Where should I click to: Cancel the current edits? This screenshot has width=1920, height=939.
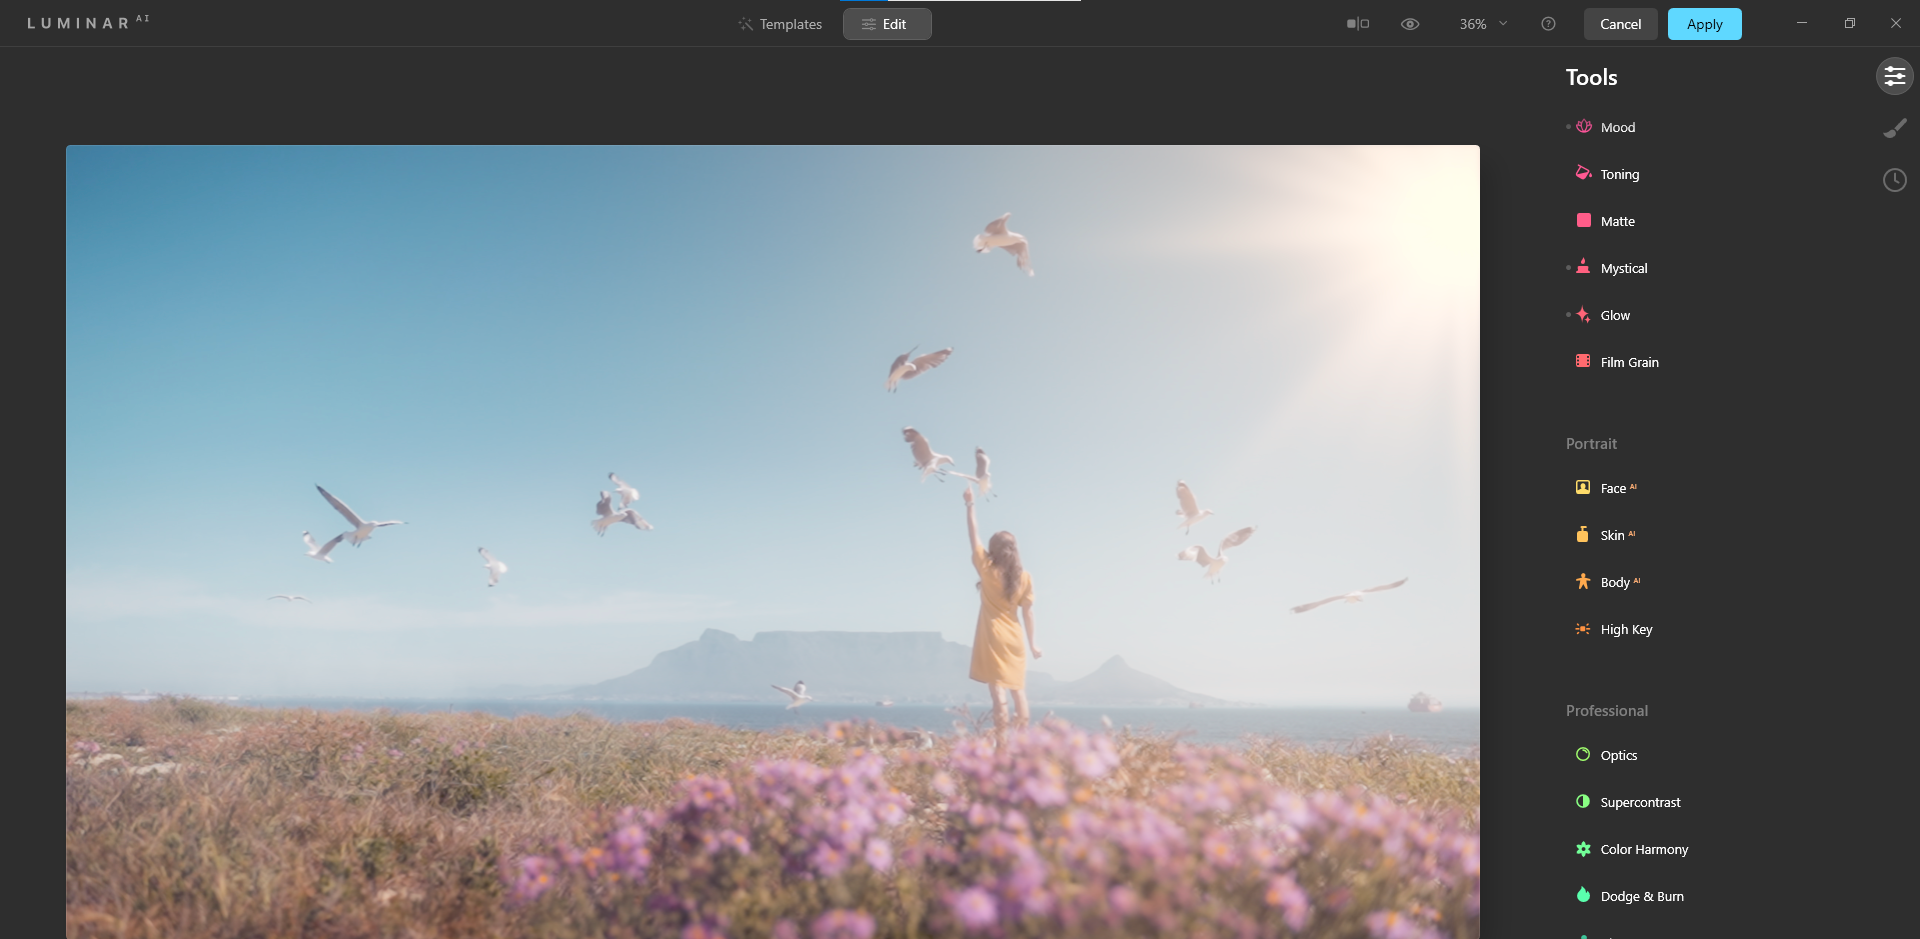point(1620,24)
